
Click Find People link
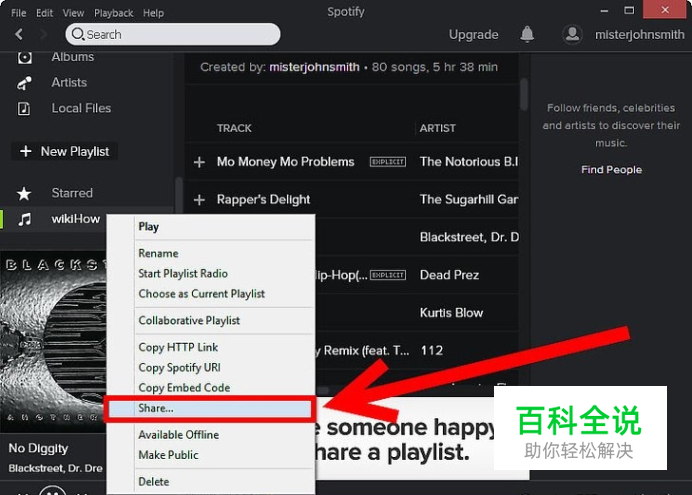pos(611,169)
